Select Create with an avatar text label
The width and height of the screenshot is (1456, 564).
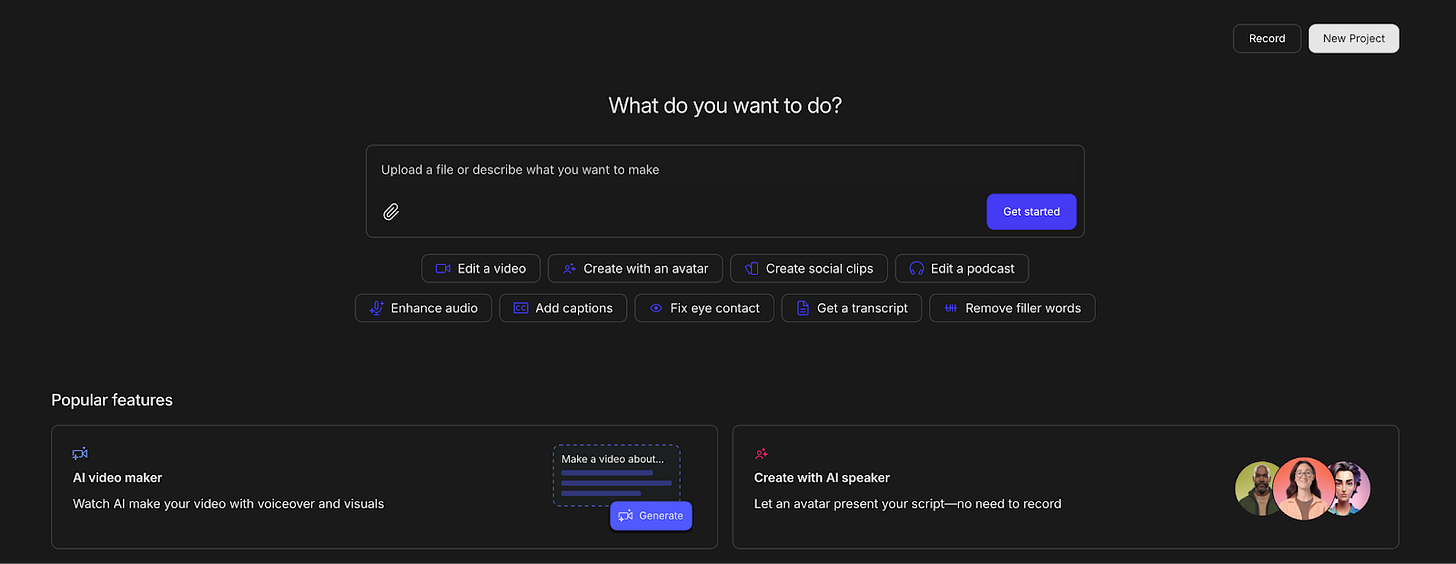(x=646, y=268)
